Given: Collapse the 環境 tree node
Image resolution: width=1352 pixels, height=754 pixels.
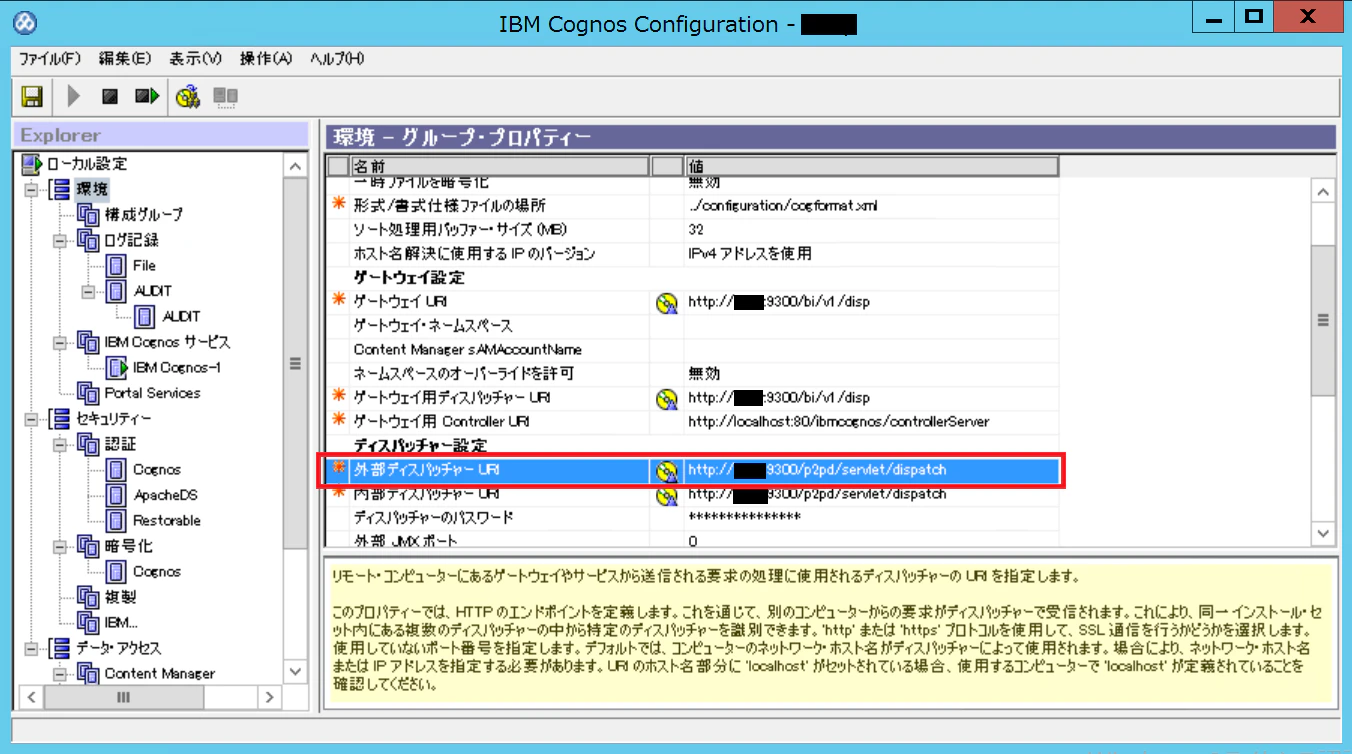Looking at the screenshot, I should [x=31, y=189].
